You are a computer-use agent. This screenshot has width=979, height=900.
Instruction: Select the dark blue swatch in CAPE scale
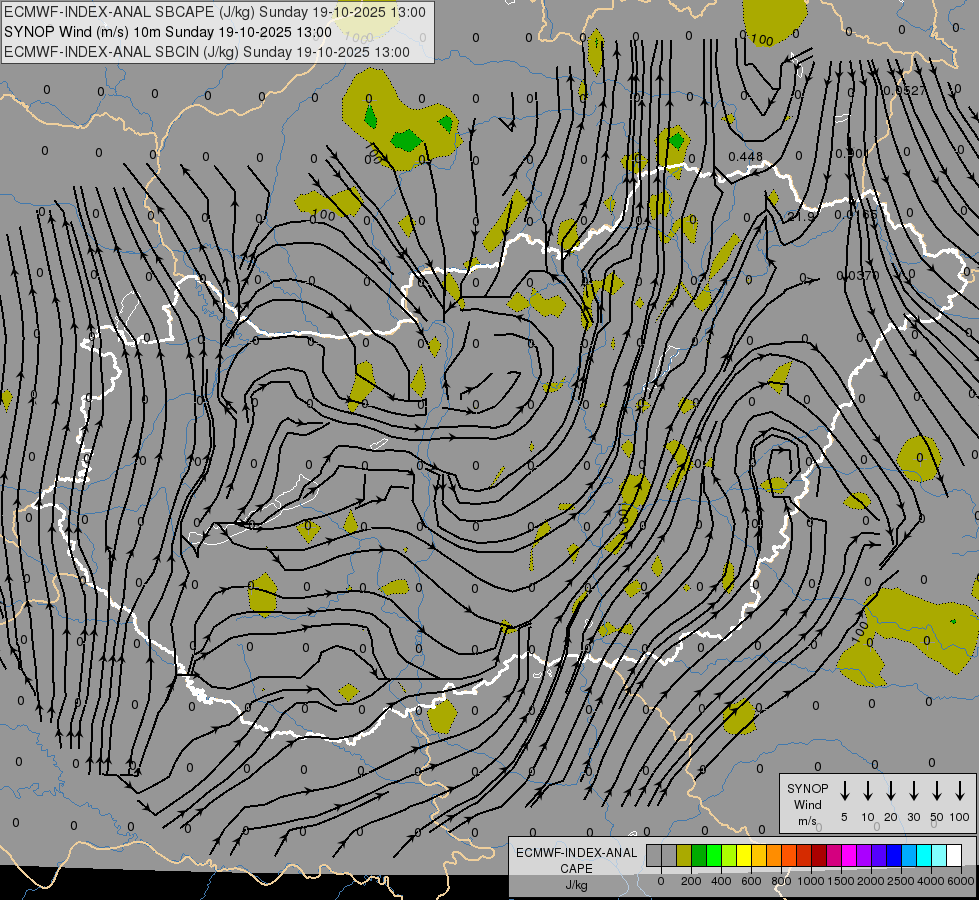pos(894,855)
